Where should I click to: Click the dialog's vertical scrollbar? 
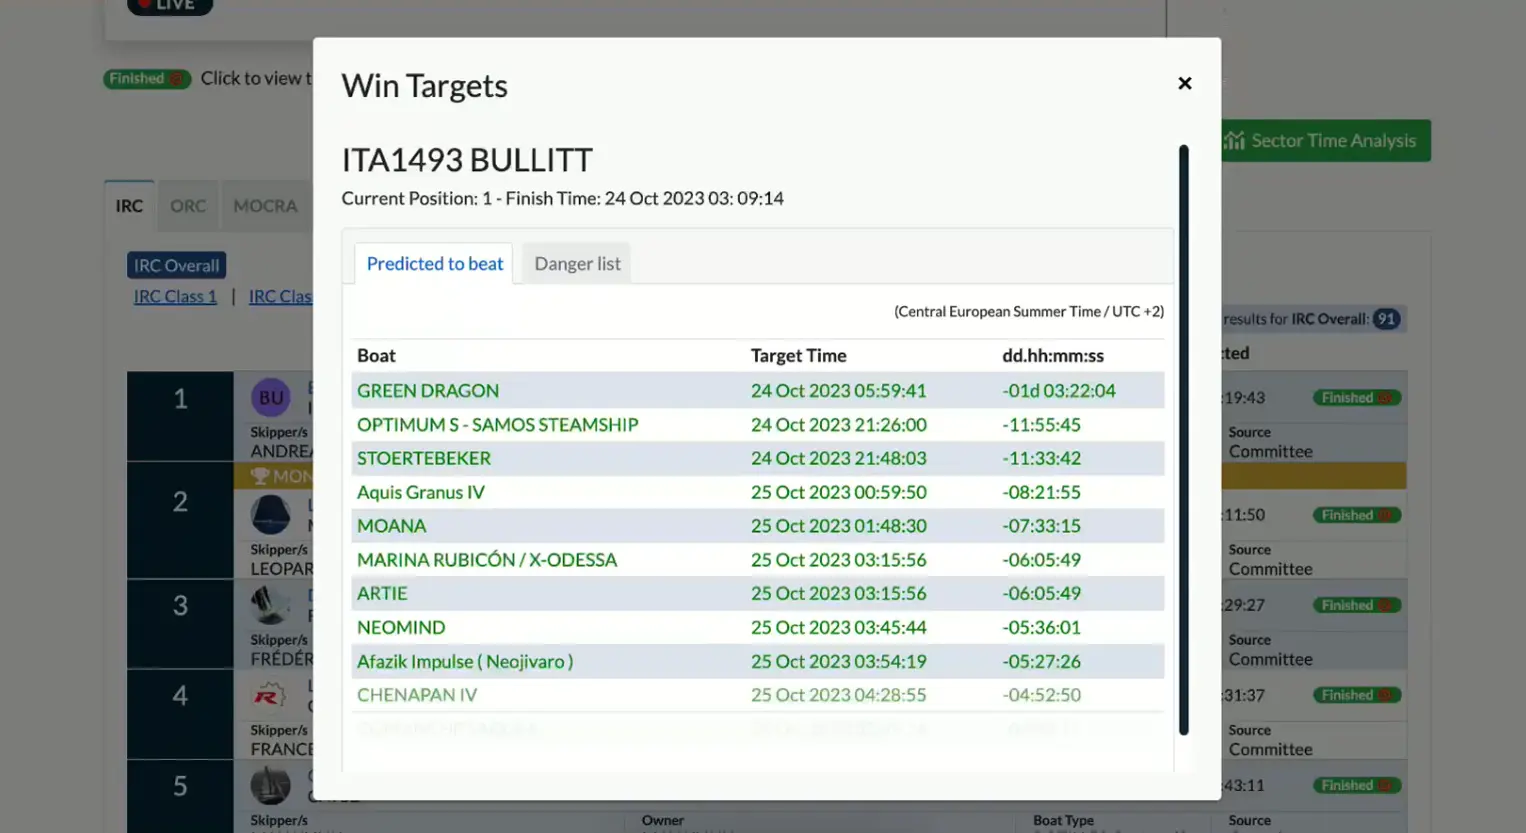[1183, 440]
